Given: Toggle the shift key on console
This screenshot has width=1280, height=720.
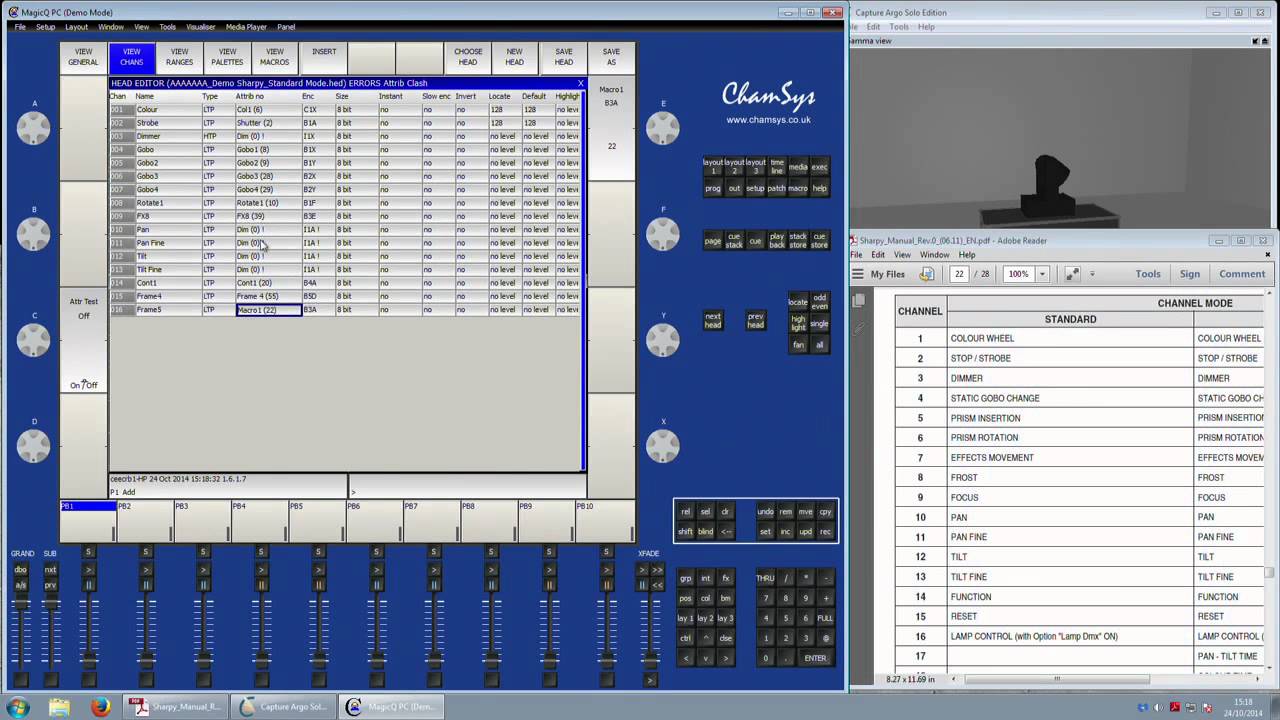Looking at the screenshot, I should (x=685, y=531).
